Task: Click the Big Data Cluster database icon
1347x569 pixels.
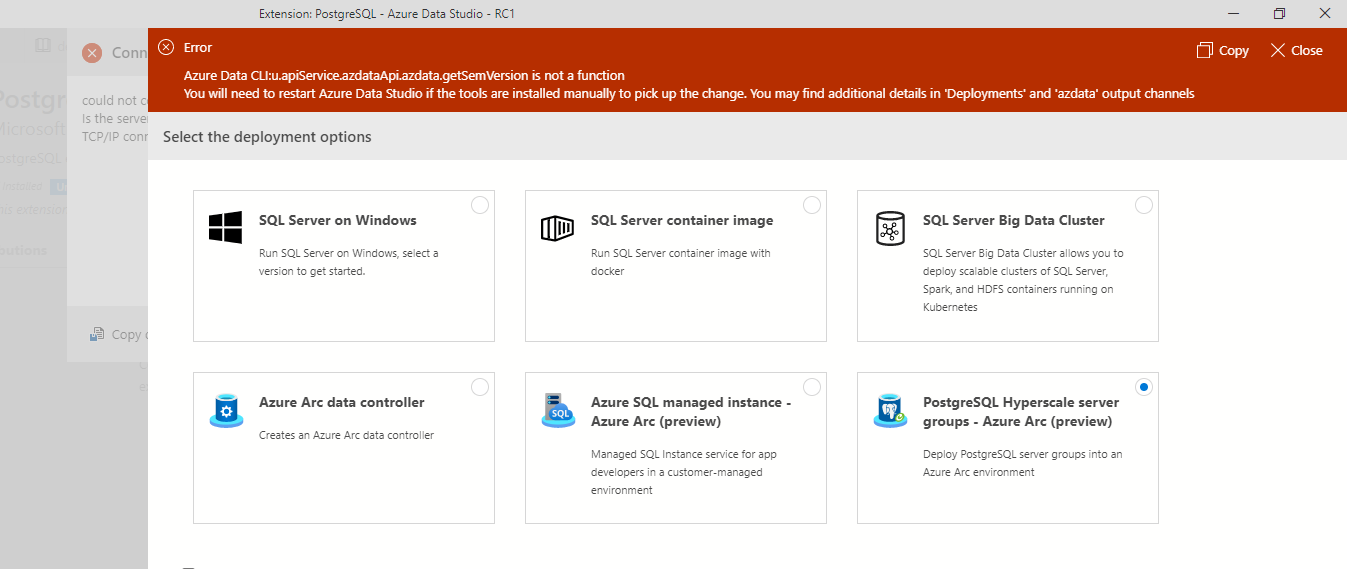Action: [890, 228]
